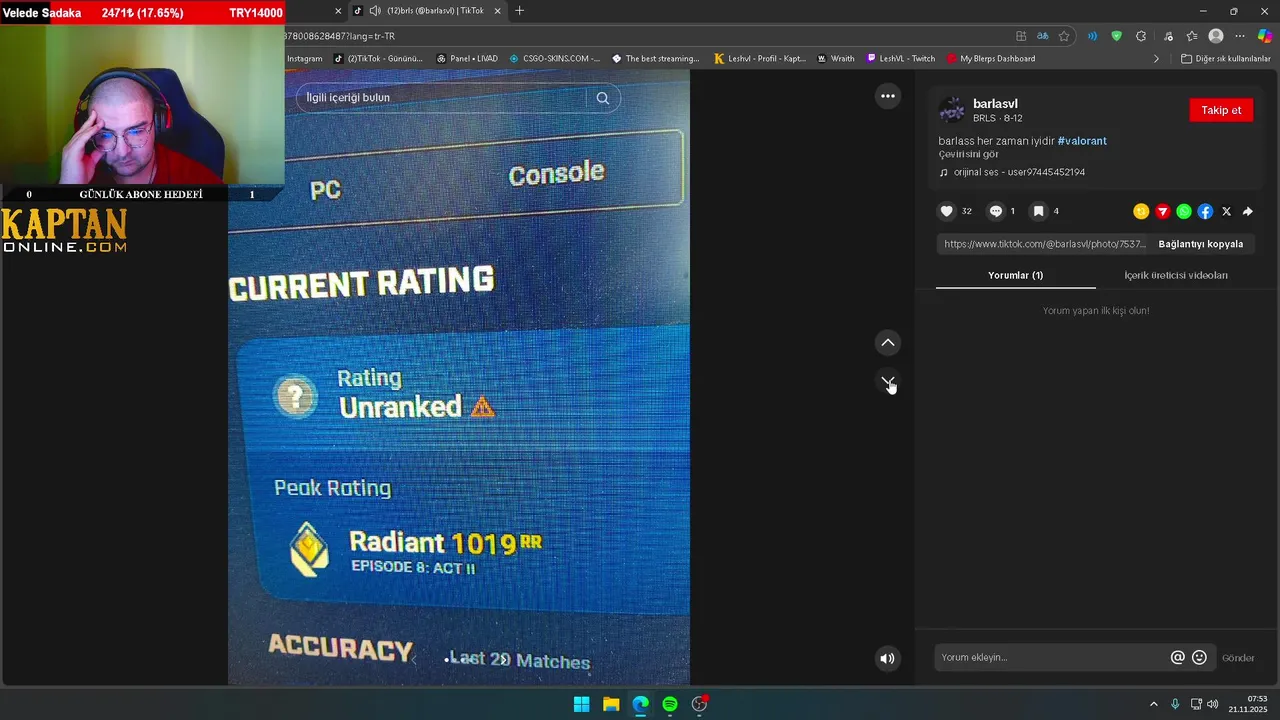The image size is (1280, 720).
Task: Open the CSGO-SKINS.COM bookmark
Action: pos(554,59)
